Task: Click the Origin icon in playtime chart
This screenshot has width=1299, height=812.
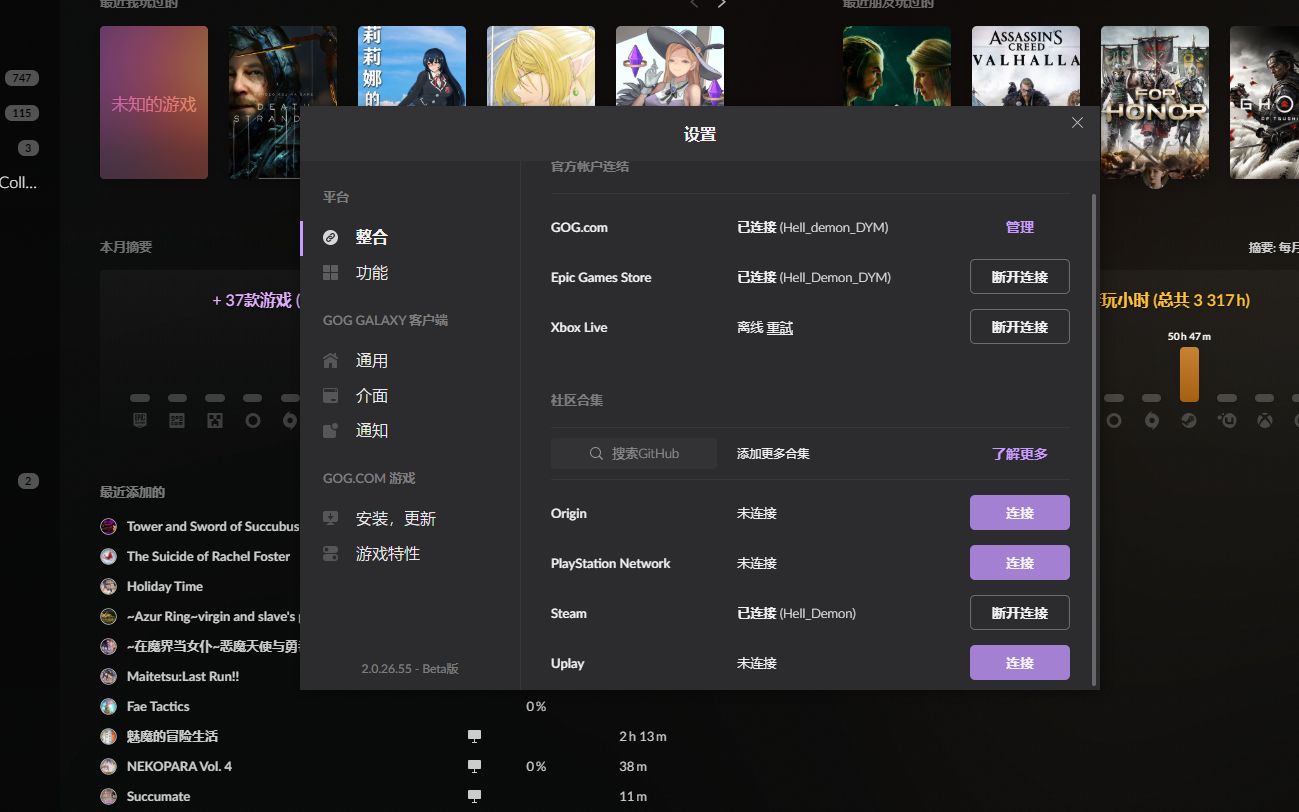Action: [x=1151, y=421]
